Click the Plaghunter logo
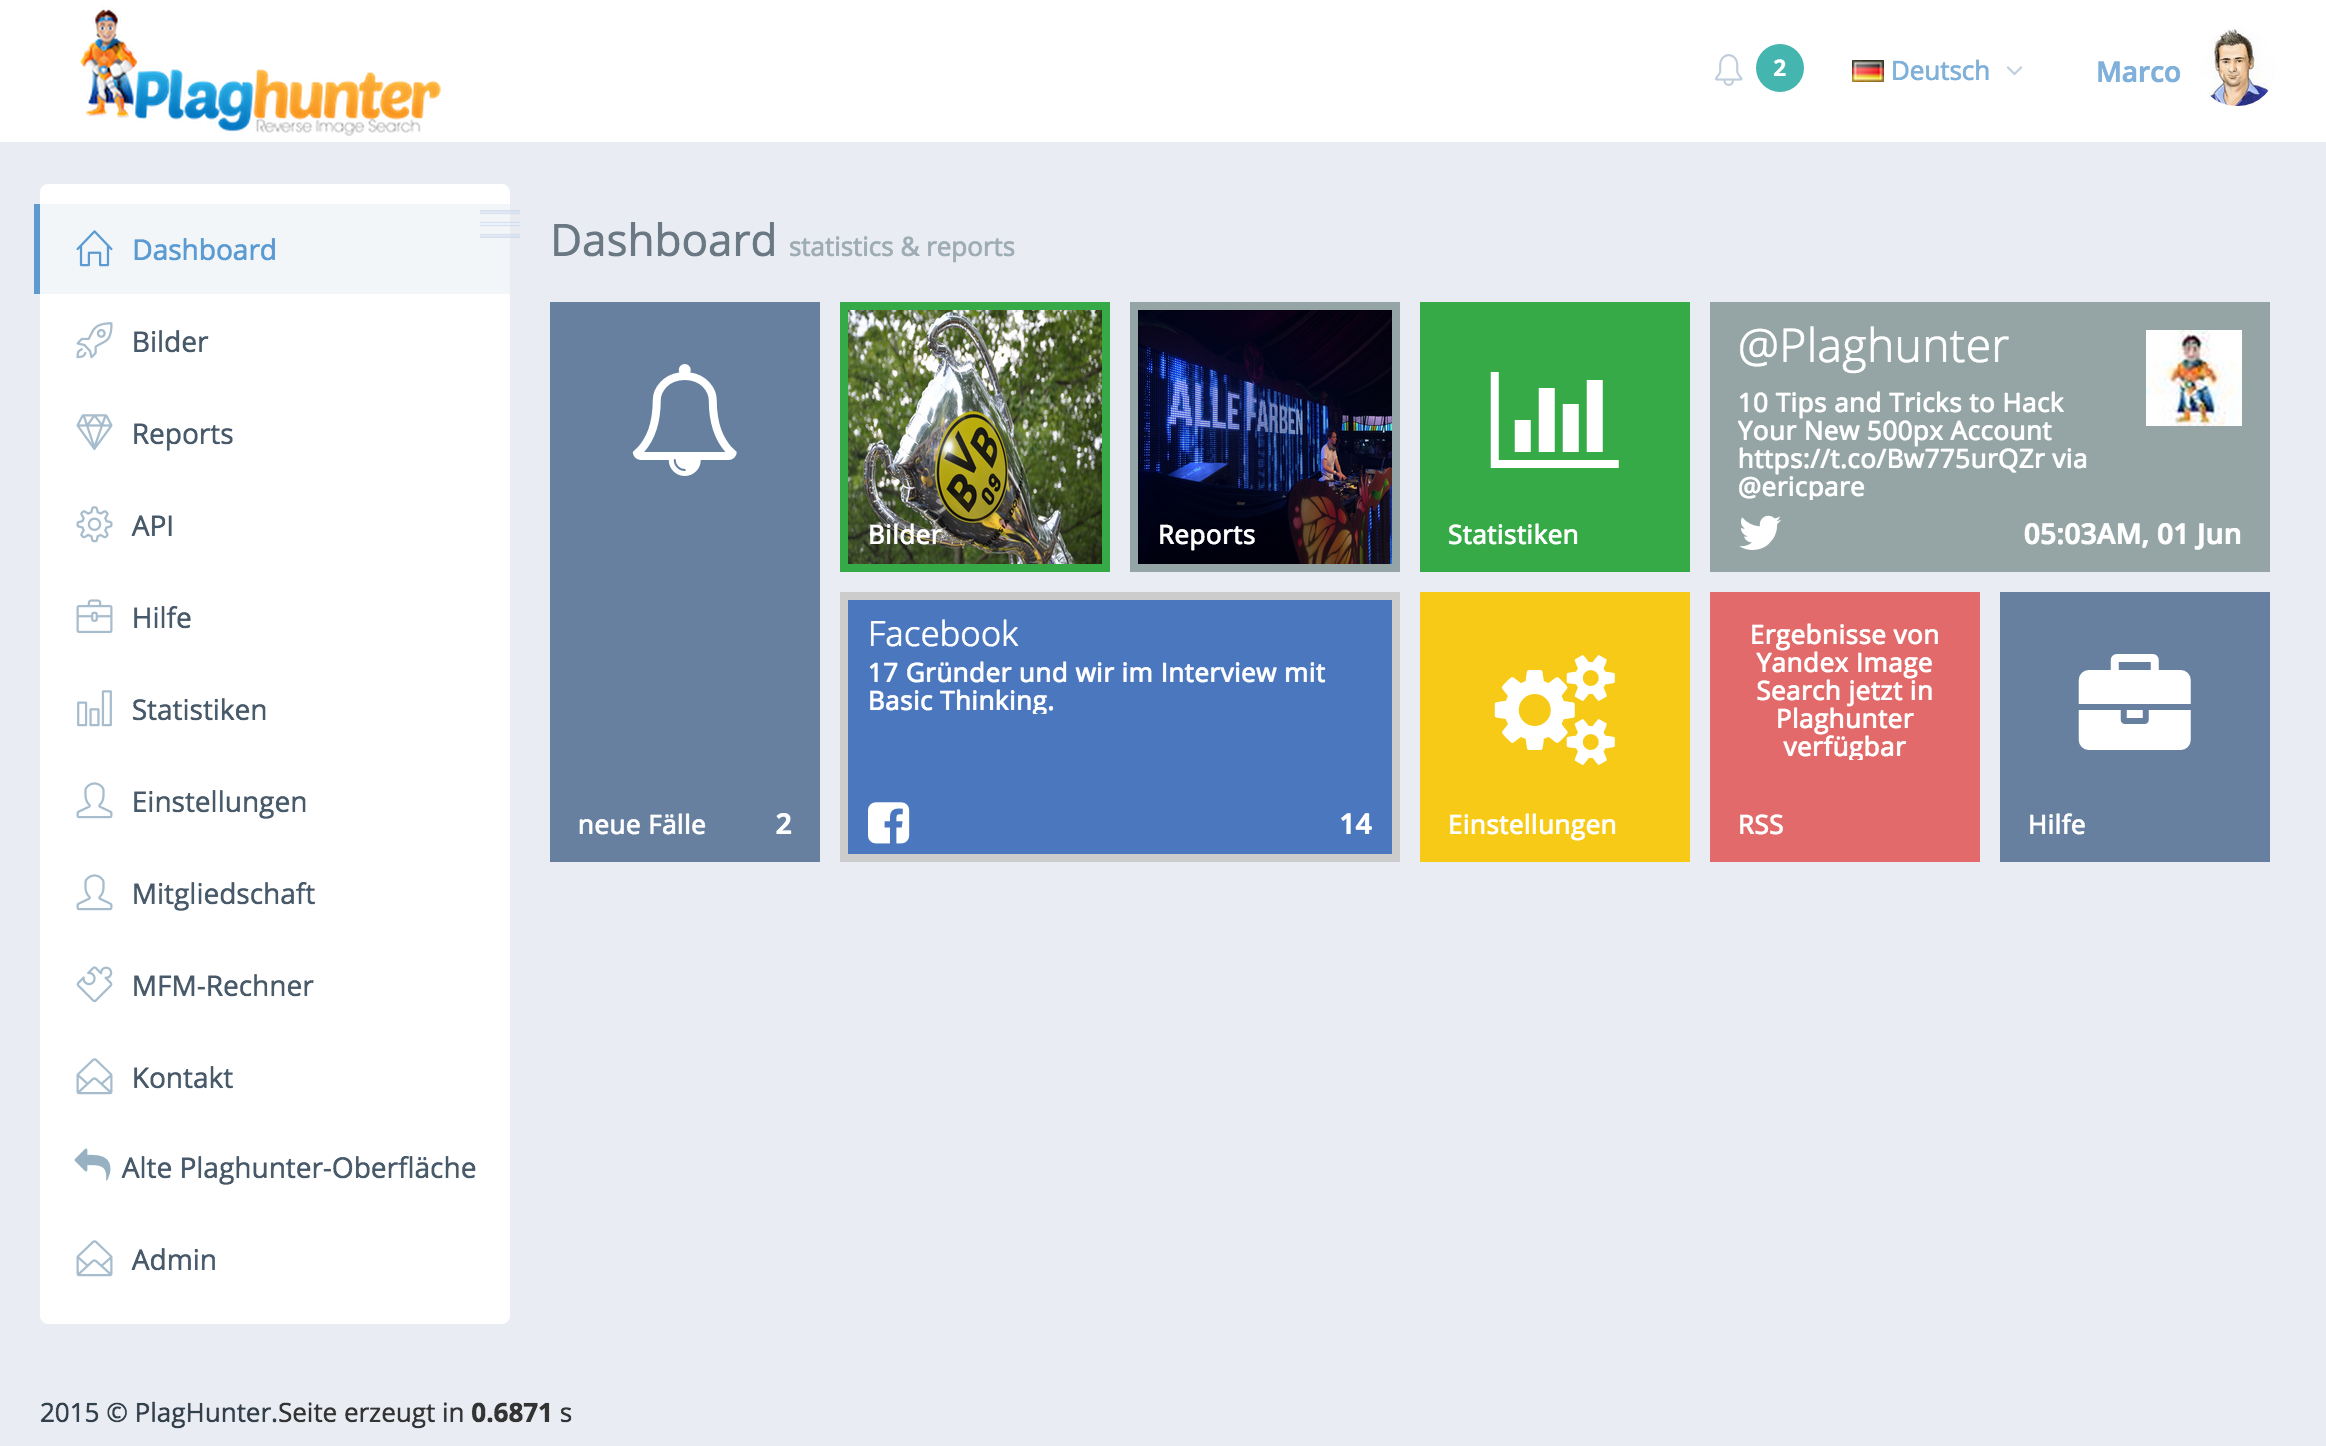2326x1446 pixels. [x=260, y=73]
